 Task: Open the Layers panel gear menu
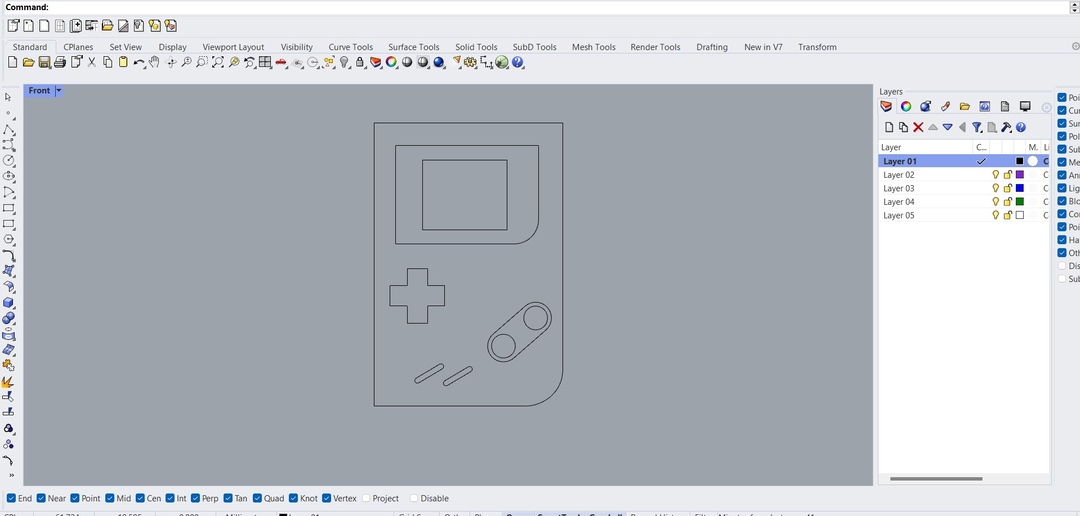click(x=1046, y=107)
